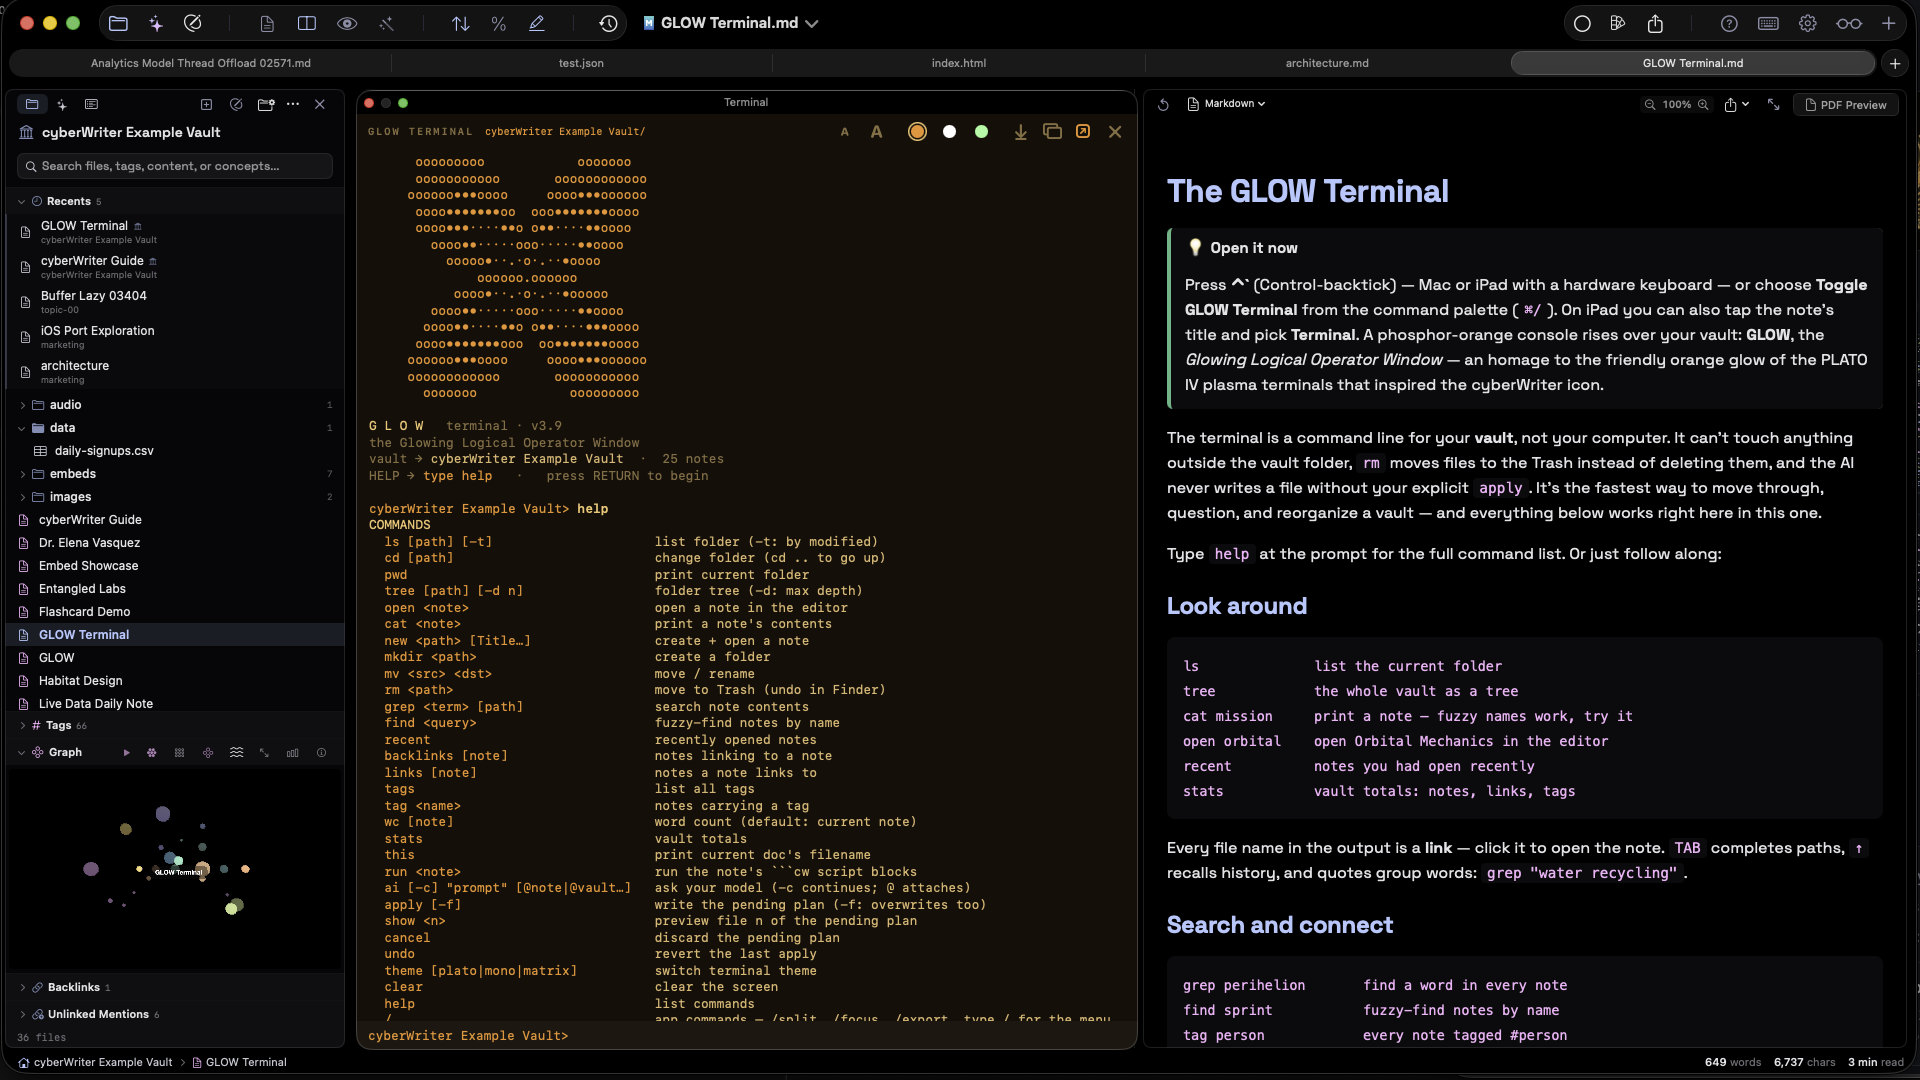Switch to split view layout icon

tap(307, 23)
